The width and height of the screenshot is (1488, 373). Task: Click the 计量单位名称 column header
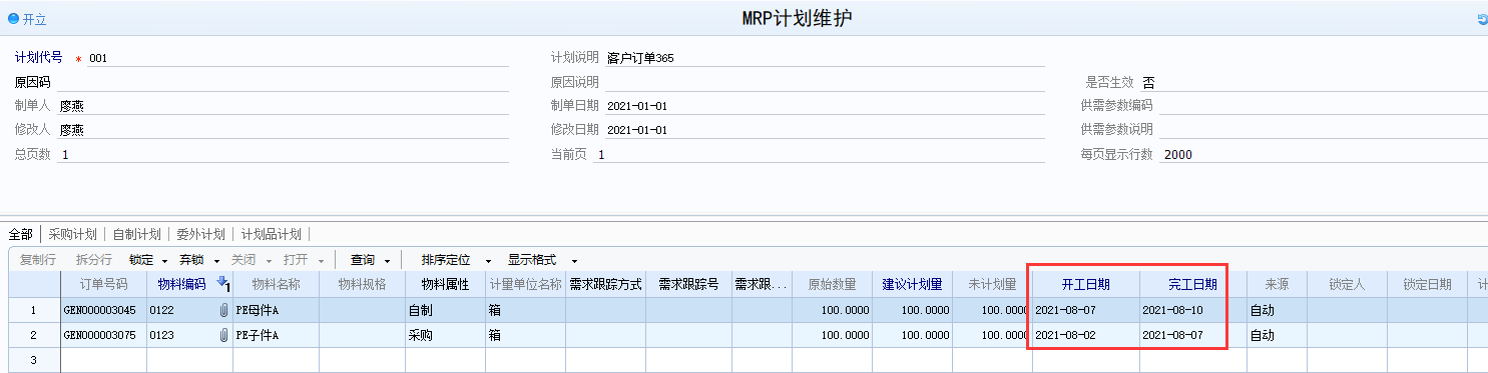[525, 284]
